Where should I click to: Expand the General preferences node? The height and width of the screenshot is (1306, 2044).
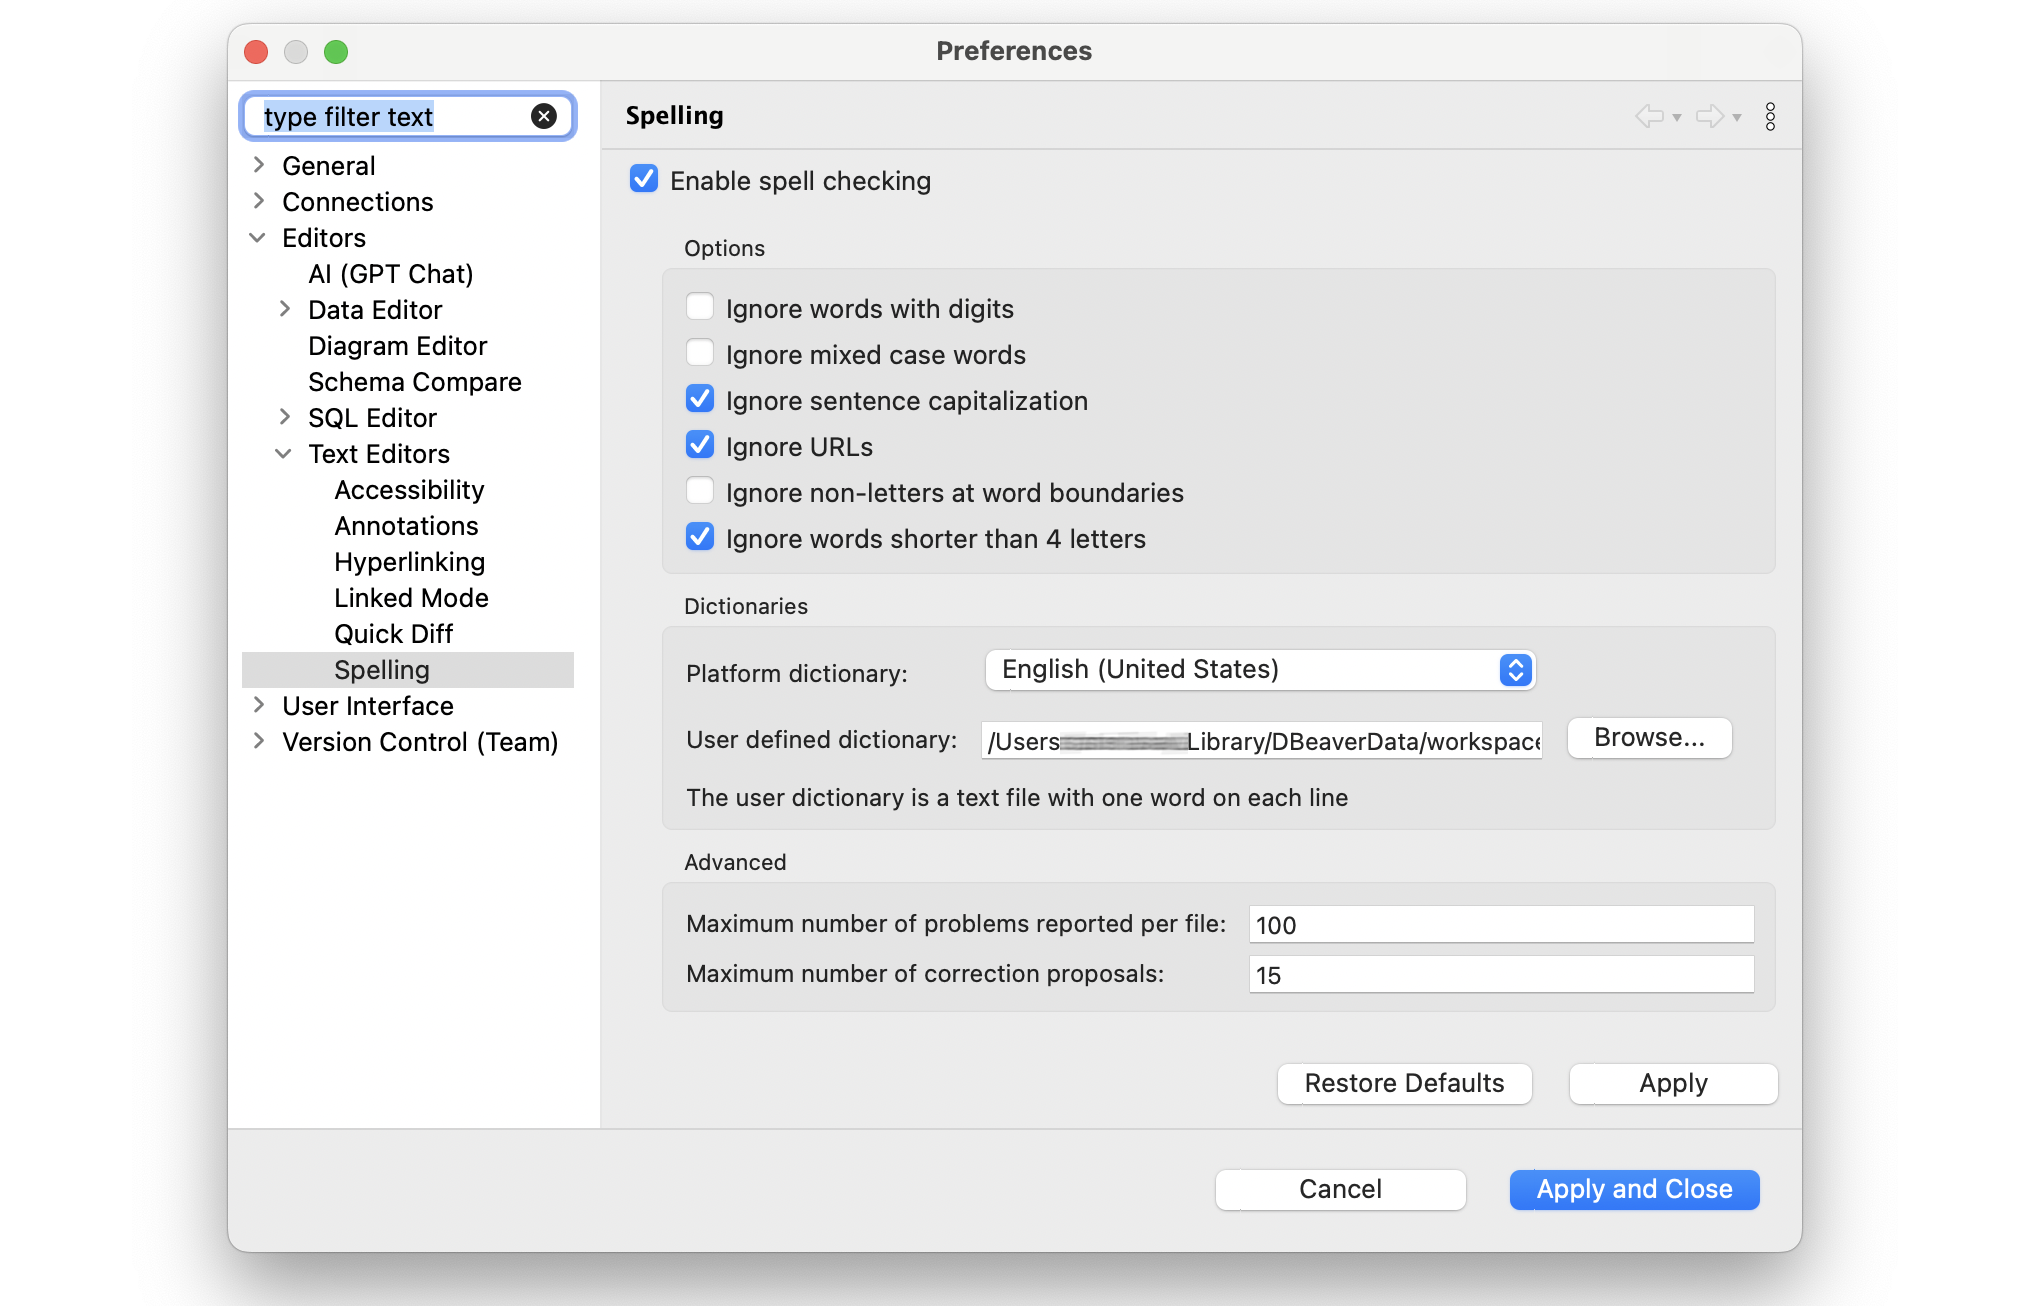pos(259,165)
